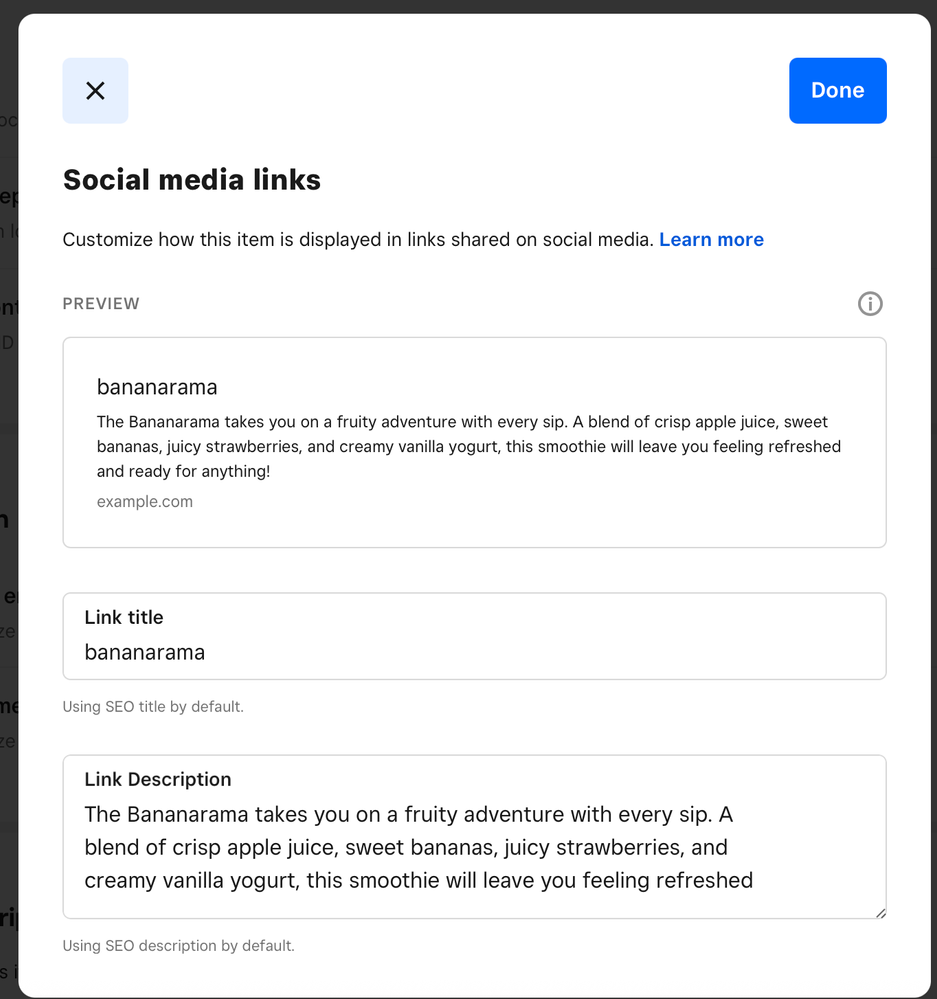Click example.com in the preview card

click(145, 502)
